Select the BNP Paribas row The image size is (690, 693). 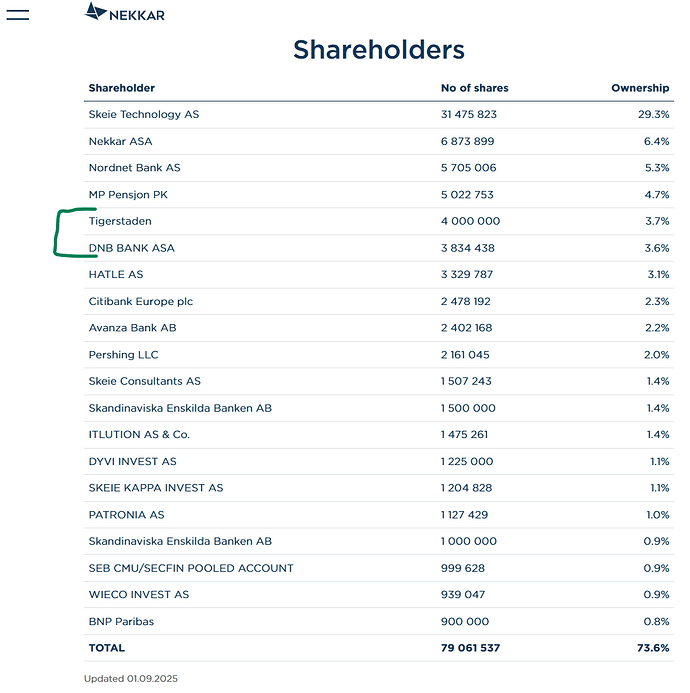tap(121, 621)
